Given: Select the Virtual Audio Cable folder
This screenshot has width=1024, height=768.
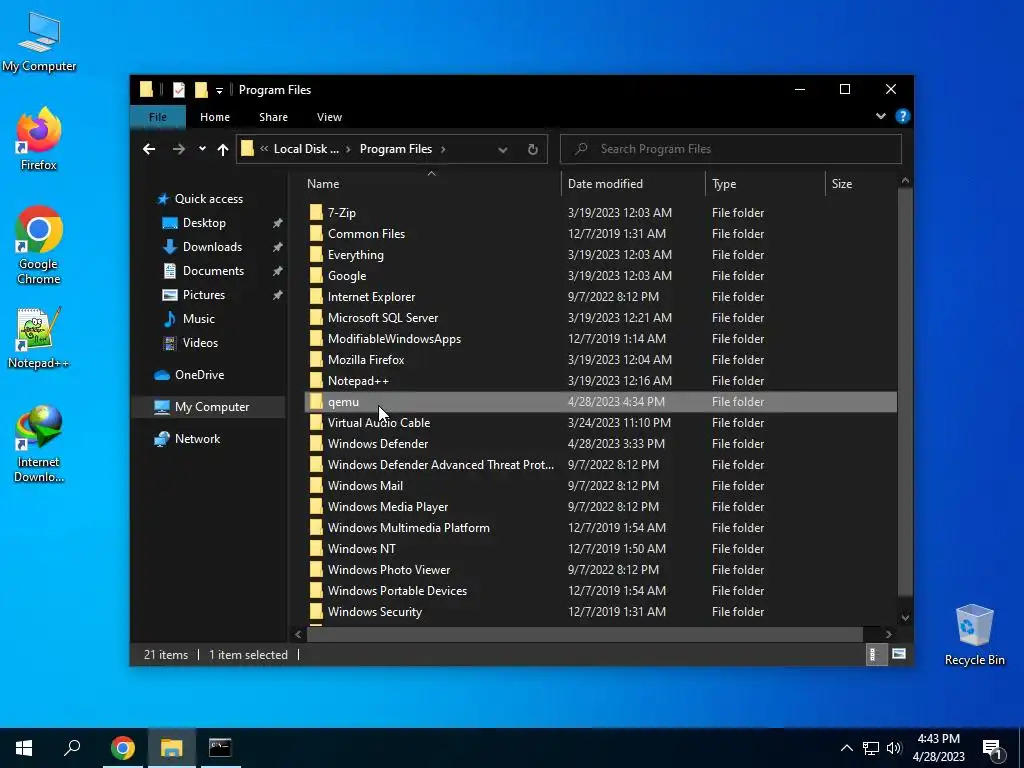Looking at the screenshot, I should [379, 423].
